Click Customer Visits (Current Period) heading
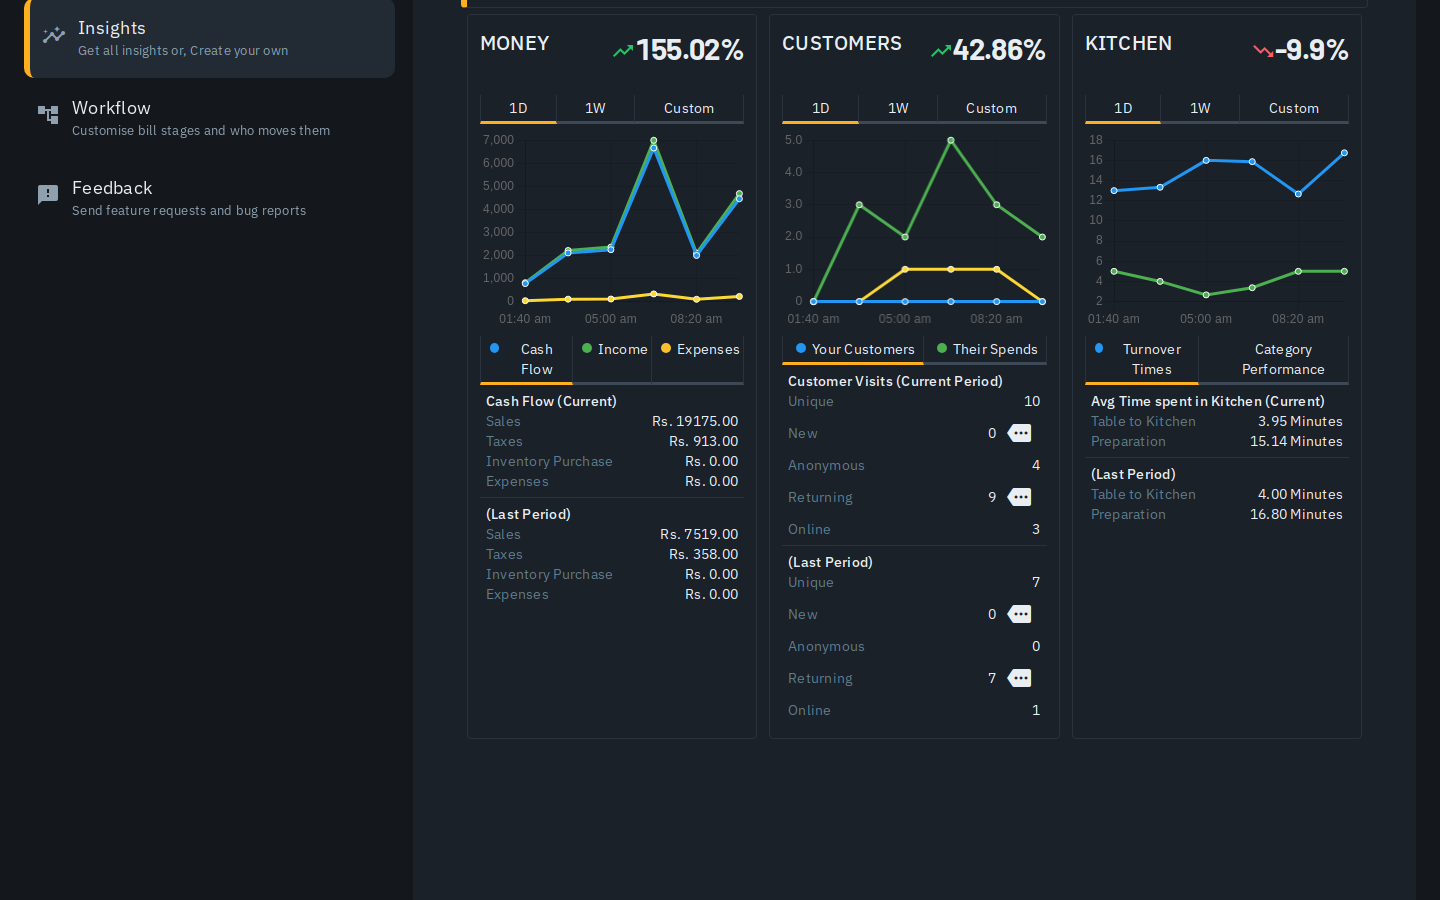The image size is (1440, 900). coord(895,381)
